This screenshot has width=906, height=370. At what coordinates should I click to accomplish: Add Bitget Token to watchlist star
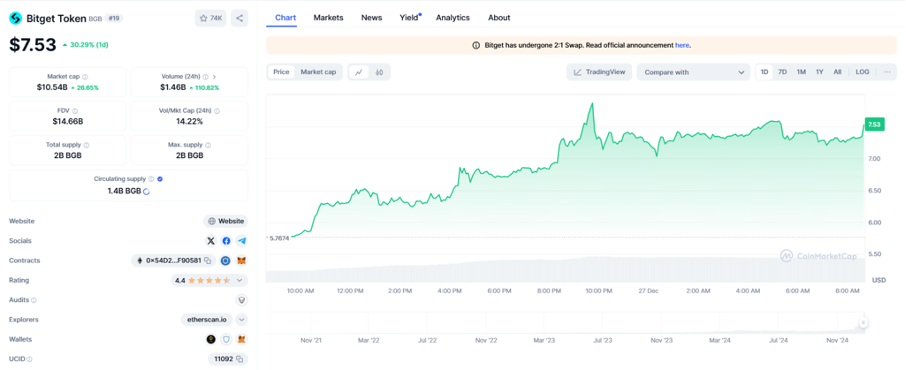(x=210, y=18)
